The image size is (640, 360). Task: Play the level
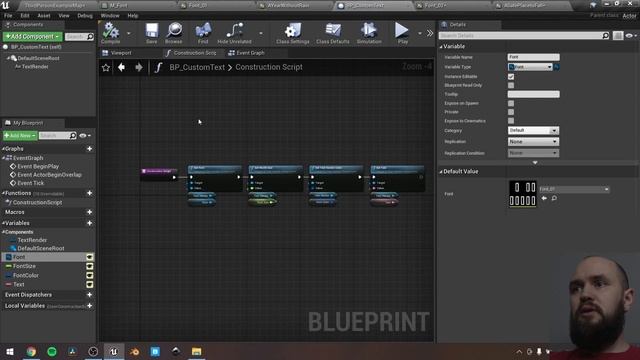[x=402, y=33]
